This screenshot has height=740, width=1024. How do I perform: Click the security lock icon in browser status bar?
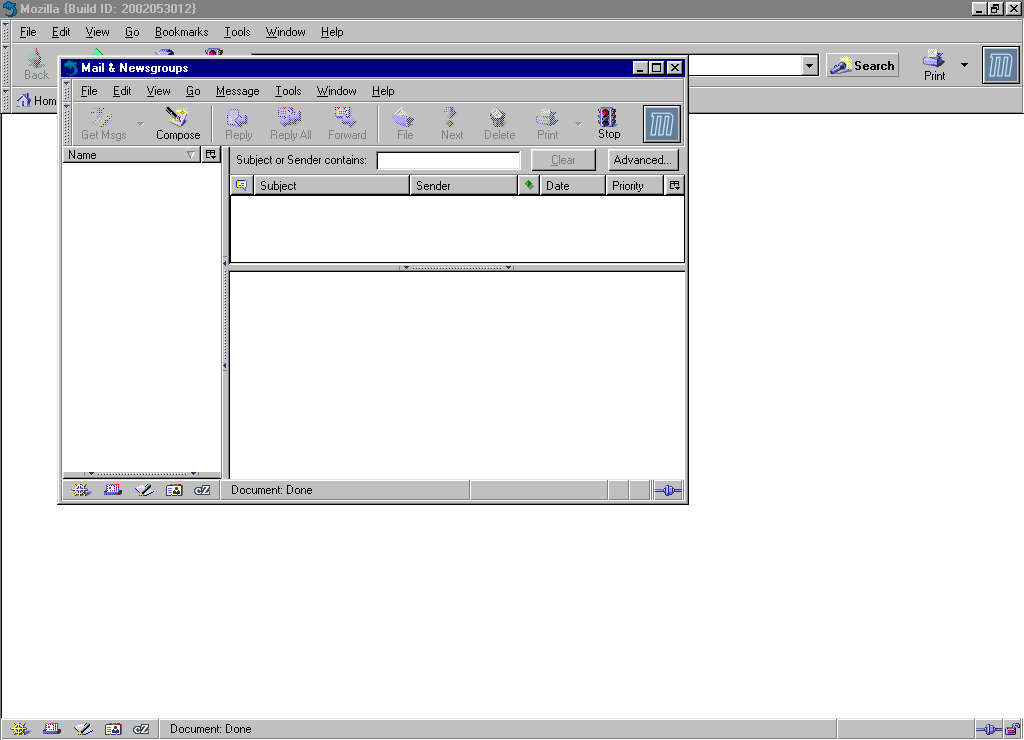click(1012, 729)
